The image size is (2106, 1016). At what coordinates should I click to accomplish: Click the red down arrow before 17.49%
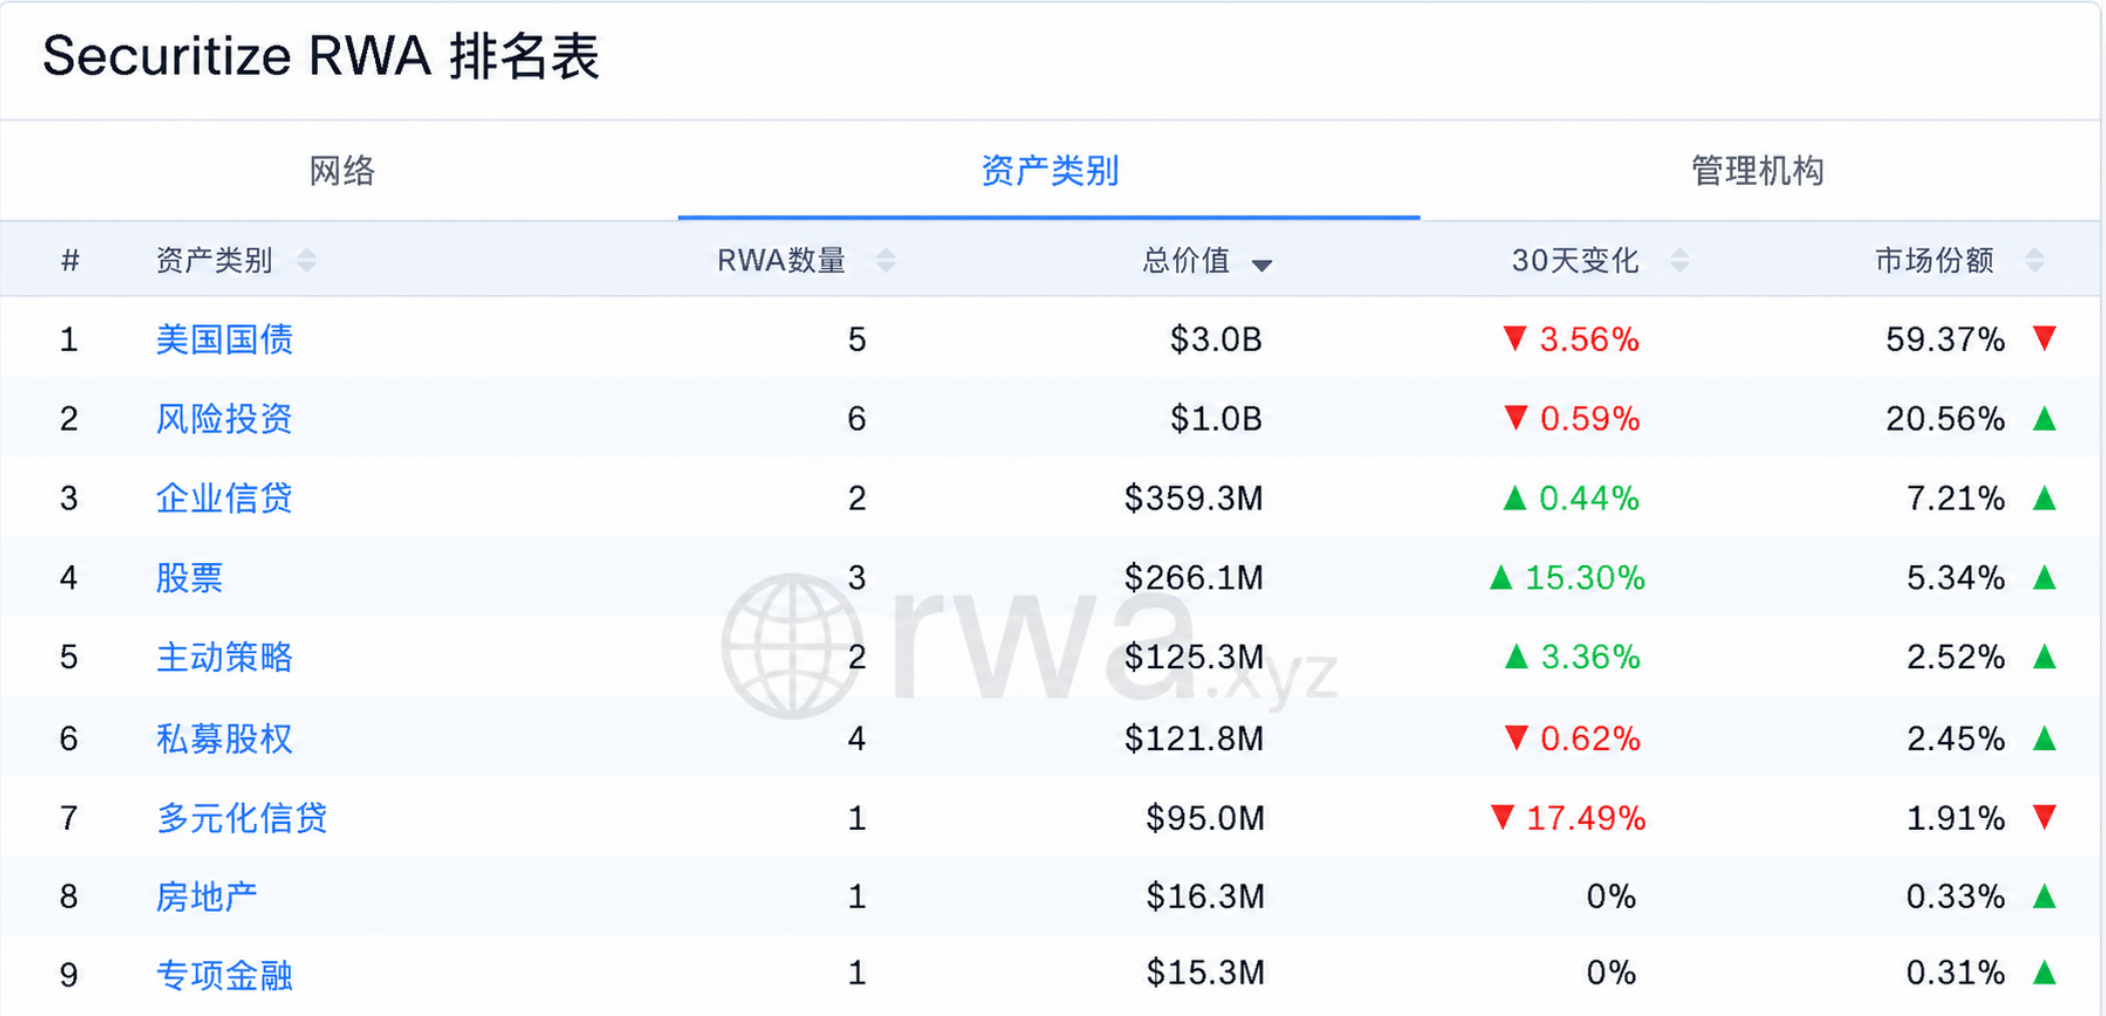tap(1502, 817)
